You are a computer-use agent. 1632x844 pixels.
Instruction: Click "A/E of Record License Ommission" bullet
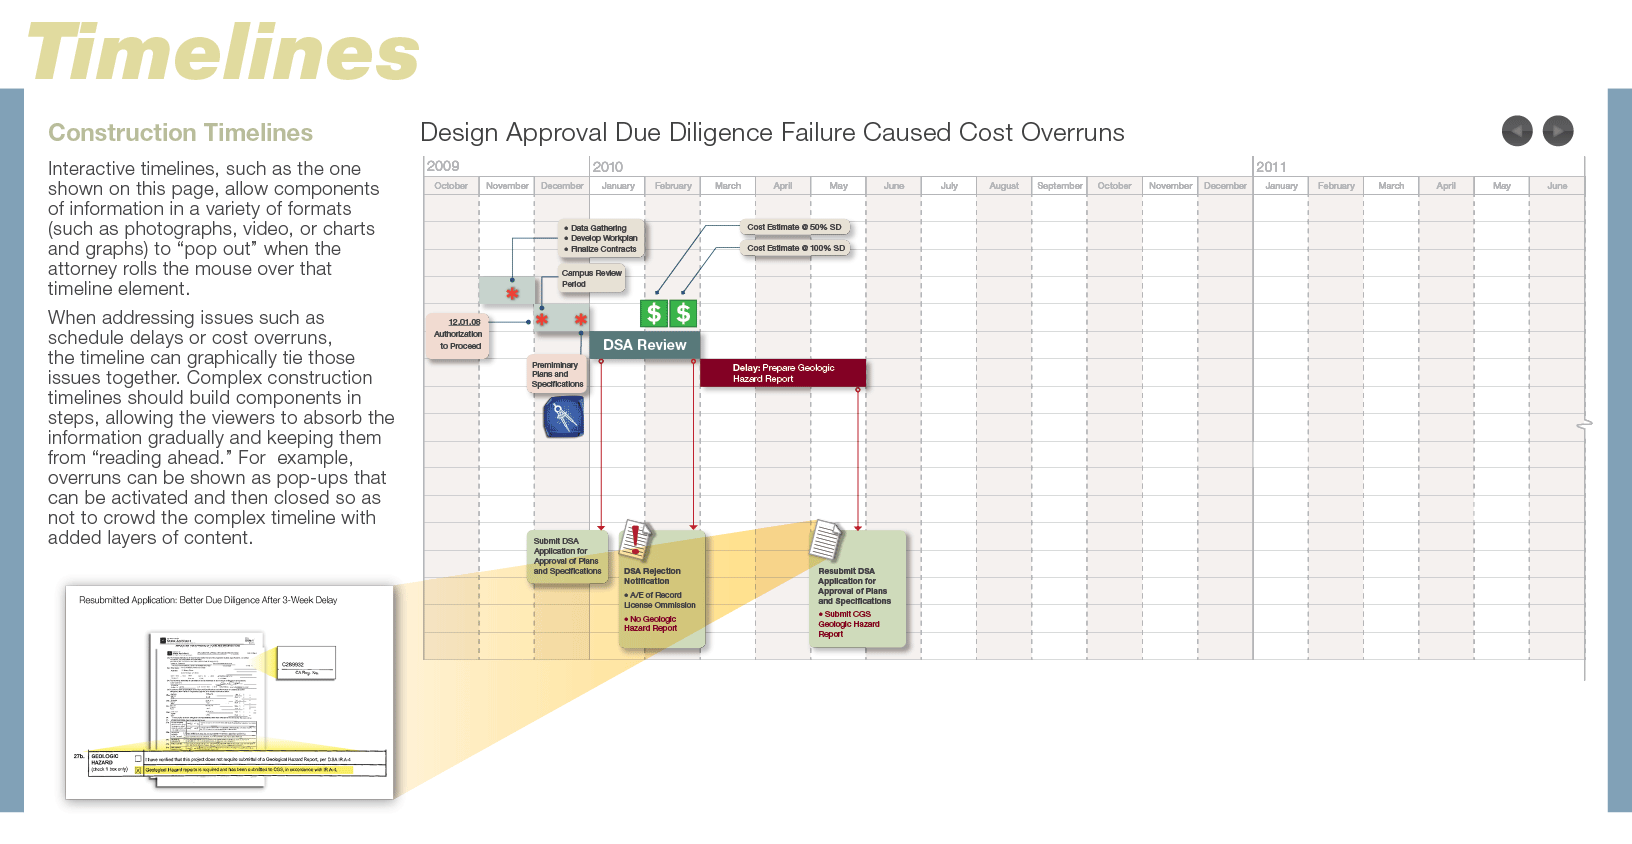(660, 600)
